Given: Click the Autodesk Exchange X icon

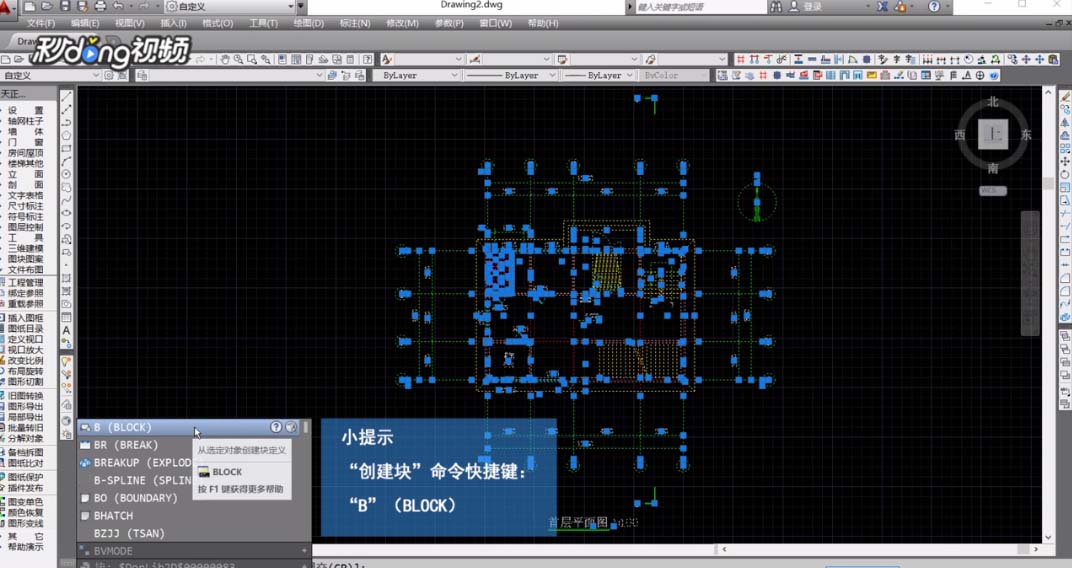Looking at the screenshot, I should 883,6.
